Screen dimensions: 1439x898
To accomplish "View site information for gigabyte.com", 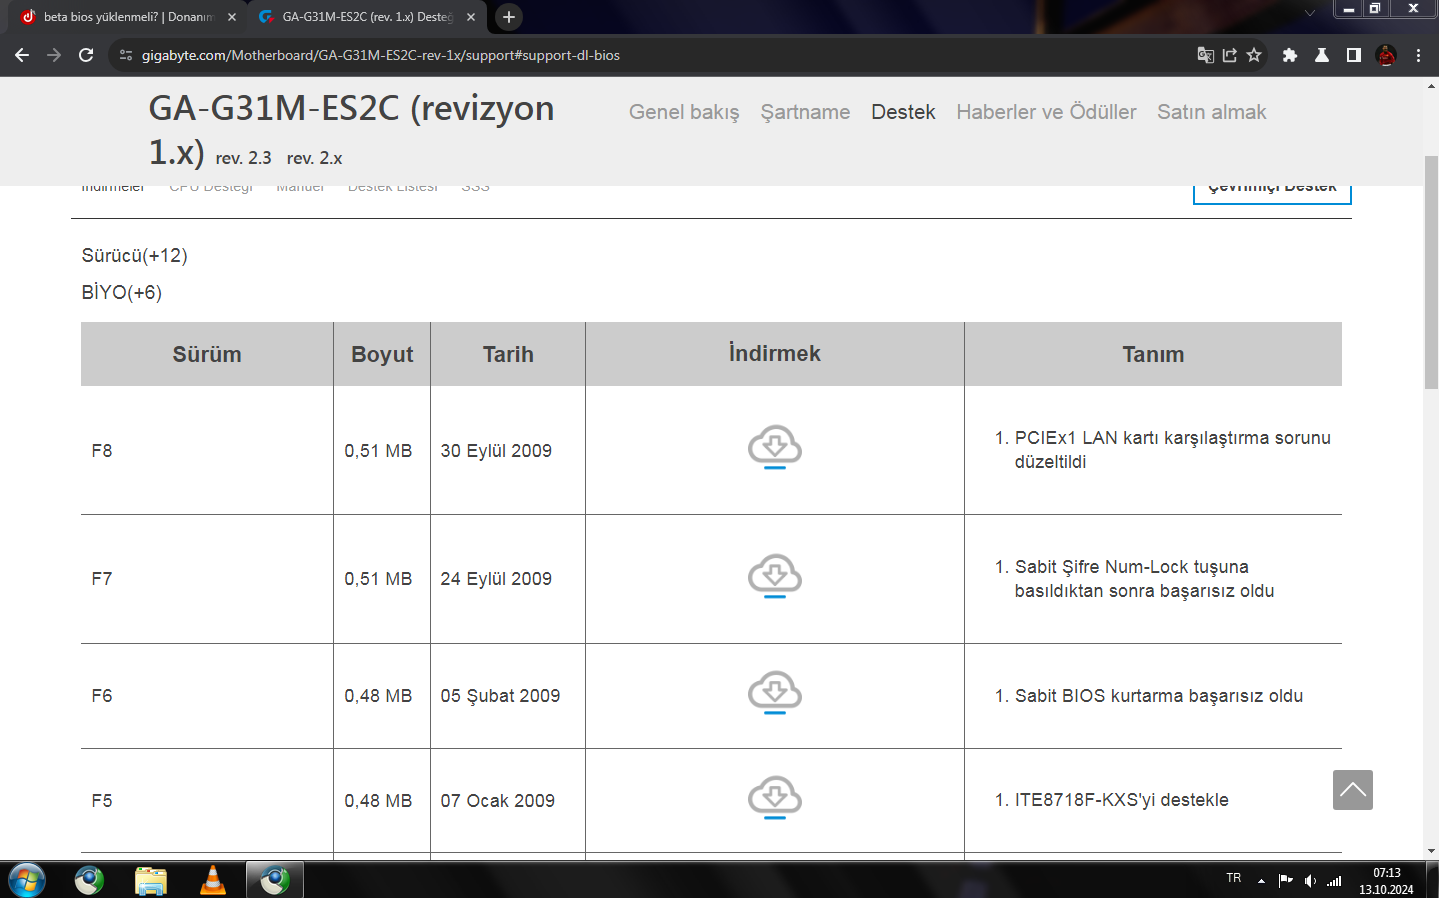I will (126, 55).
